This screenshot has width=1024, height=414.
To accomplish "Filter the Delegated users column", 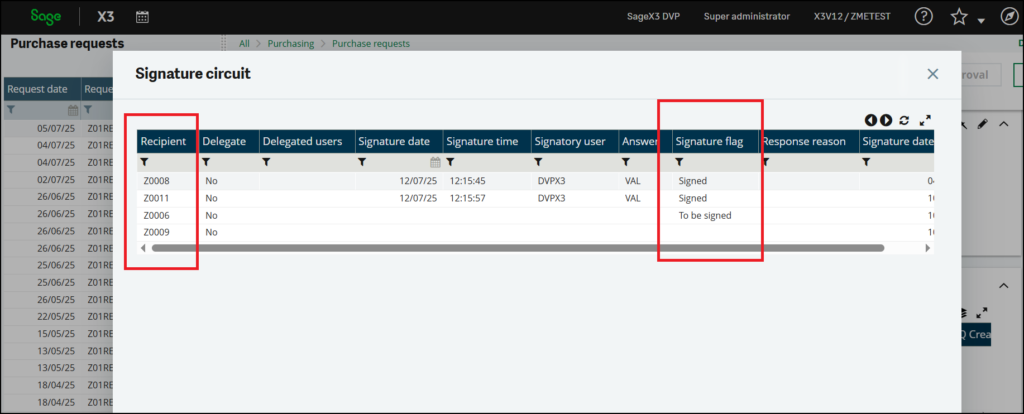I will 267,162.
